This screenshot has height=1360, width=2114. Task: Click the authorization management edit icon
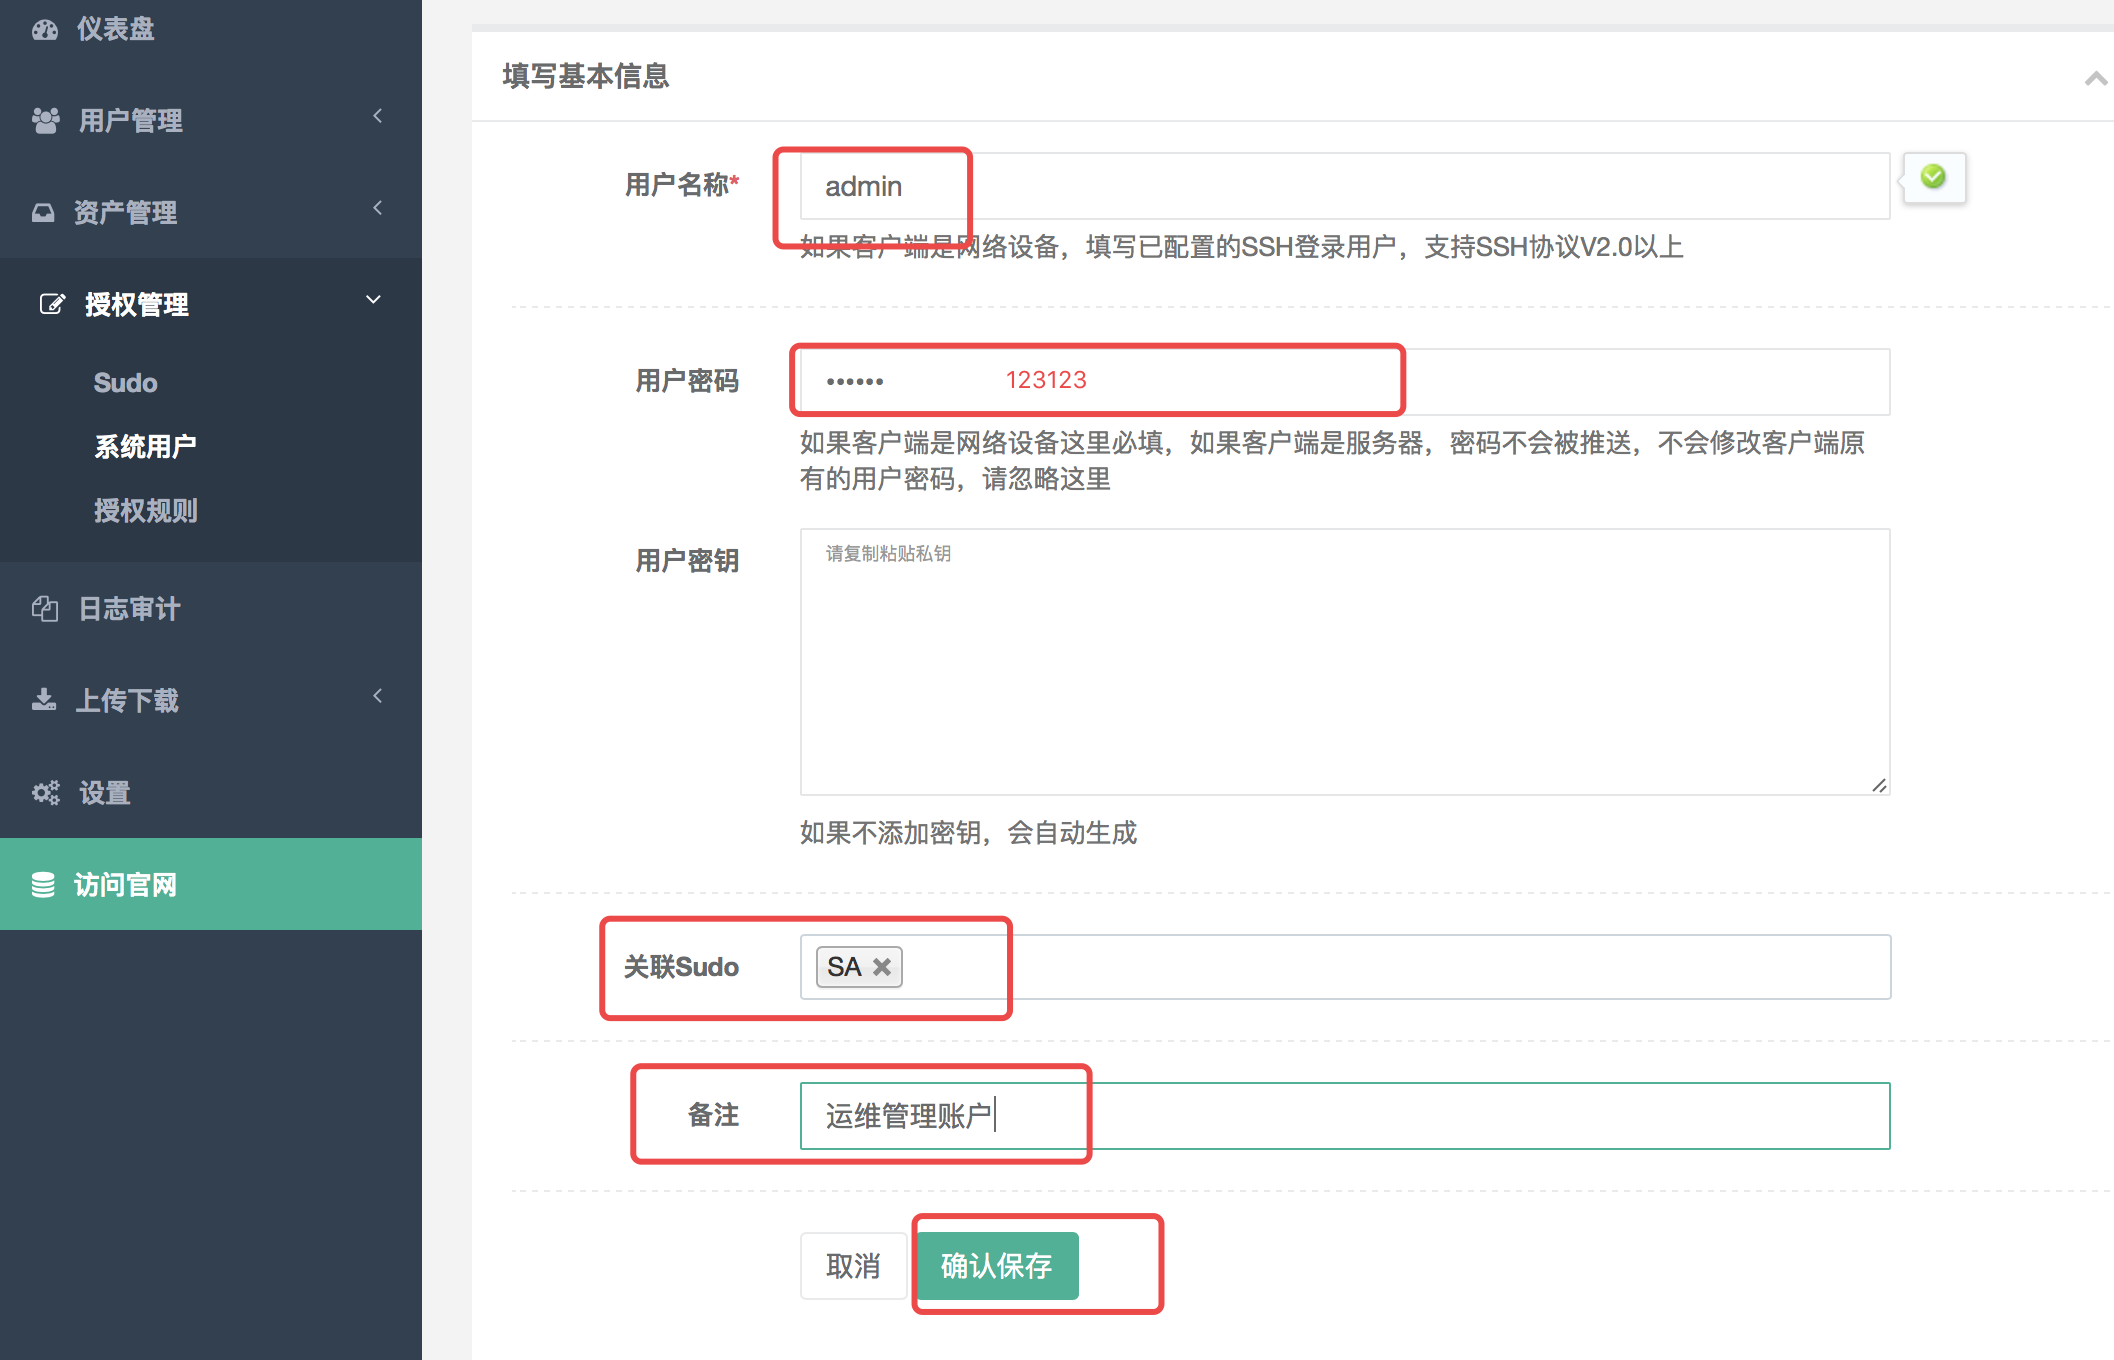pyautogui.click(x=52, y=304)
